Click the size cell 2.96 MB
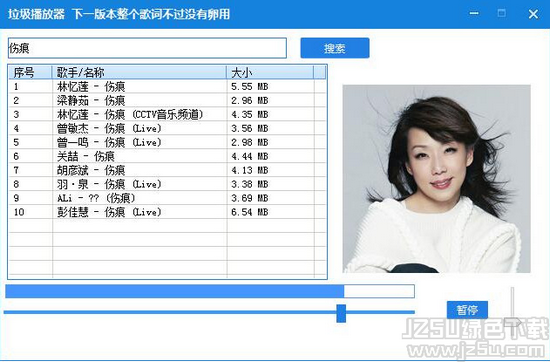Screen dimensions: 550x362 (x=249, y=101)
